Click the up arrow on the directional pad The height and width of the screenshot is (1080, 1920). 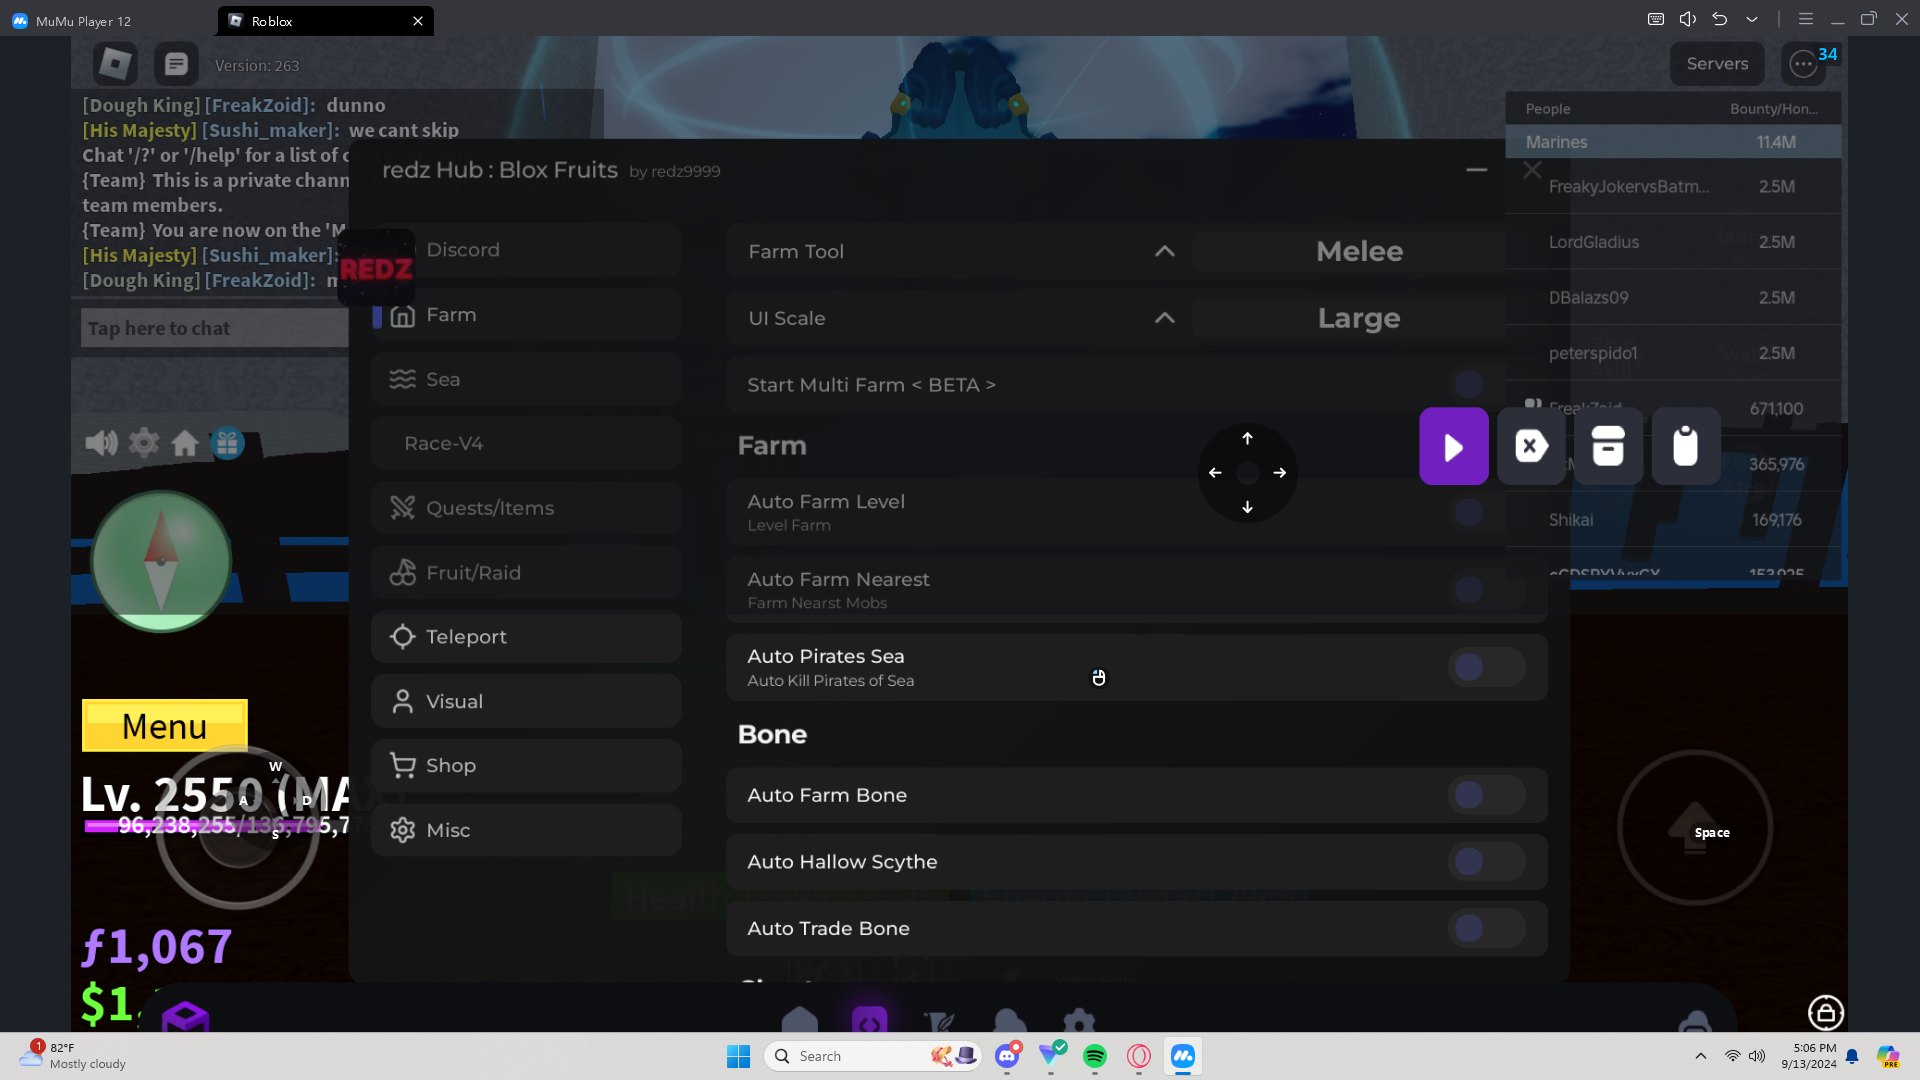[1247, 438]
